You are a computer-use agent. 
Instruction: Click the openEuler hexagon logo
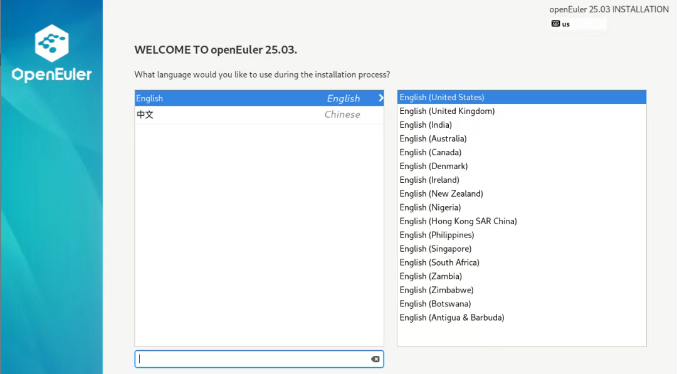point(52,43)
